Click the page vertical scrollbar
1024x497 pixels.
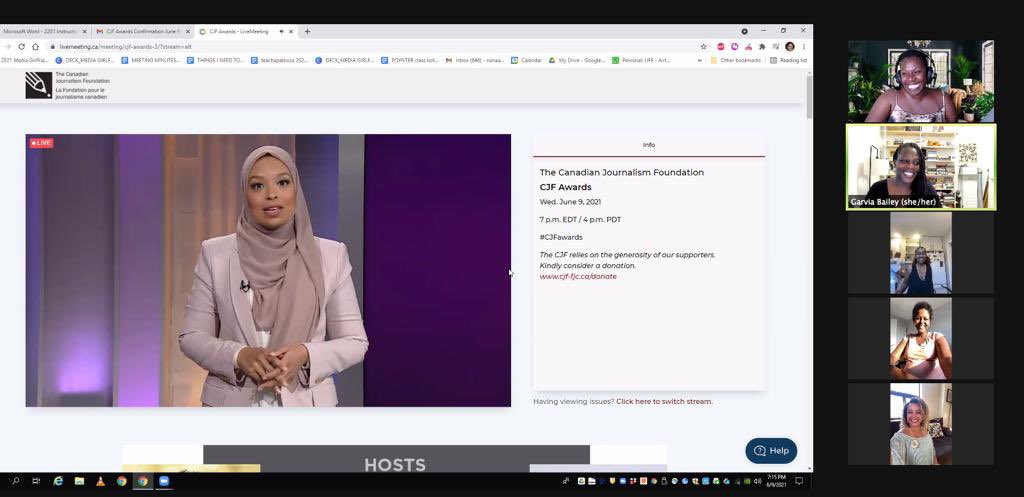[810, 97]
